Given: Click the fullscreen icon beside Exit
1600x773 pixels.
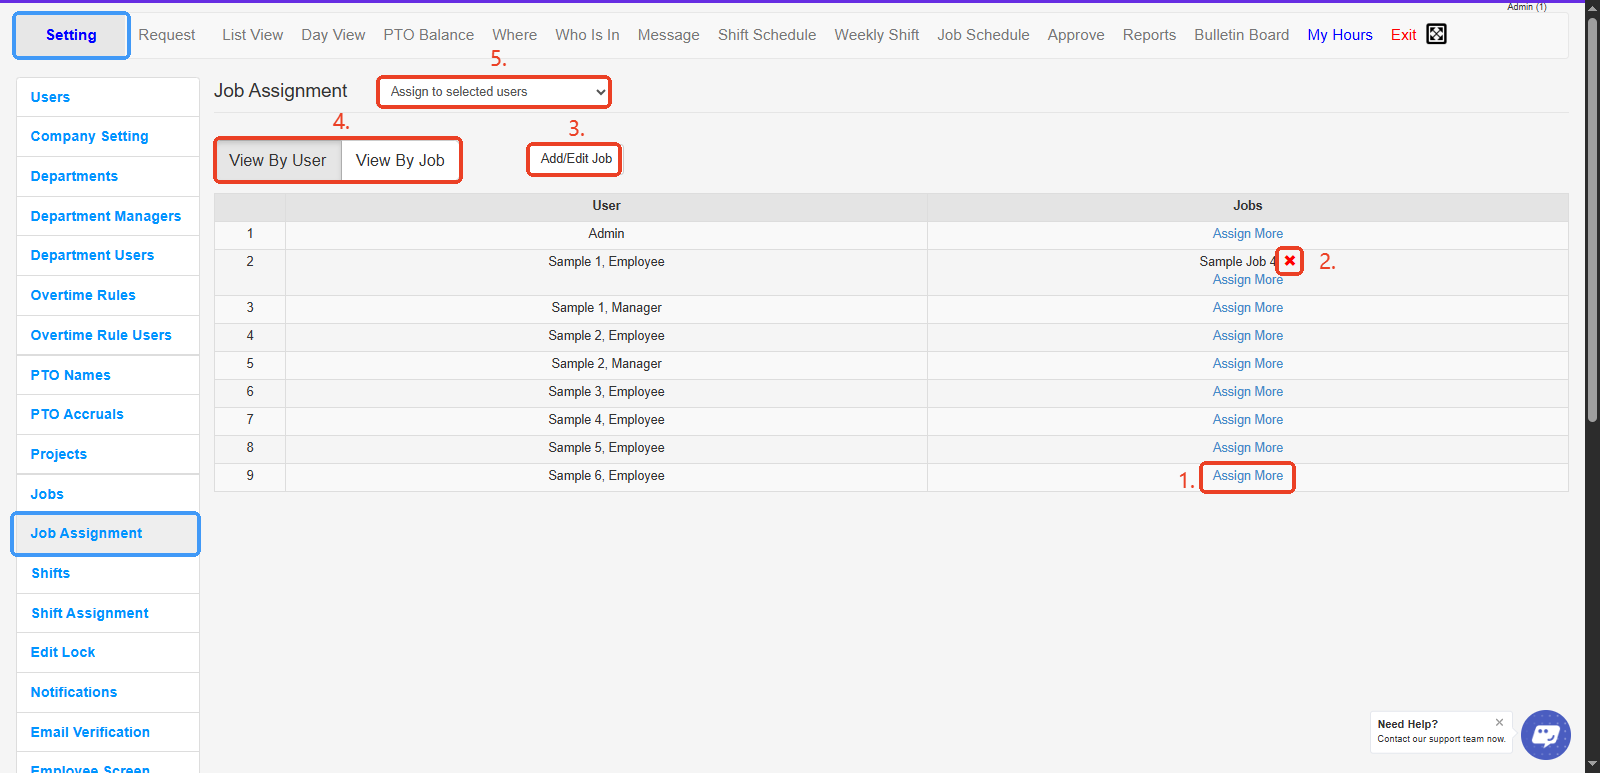Looking at the screenshot, I should 1436,34.
